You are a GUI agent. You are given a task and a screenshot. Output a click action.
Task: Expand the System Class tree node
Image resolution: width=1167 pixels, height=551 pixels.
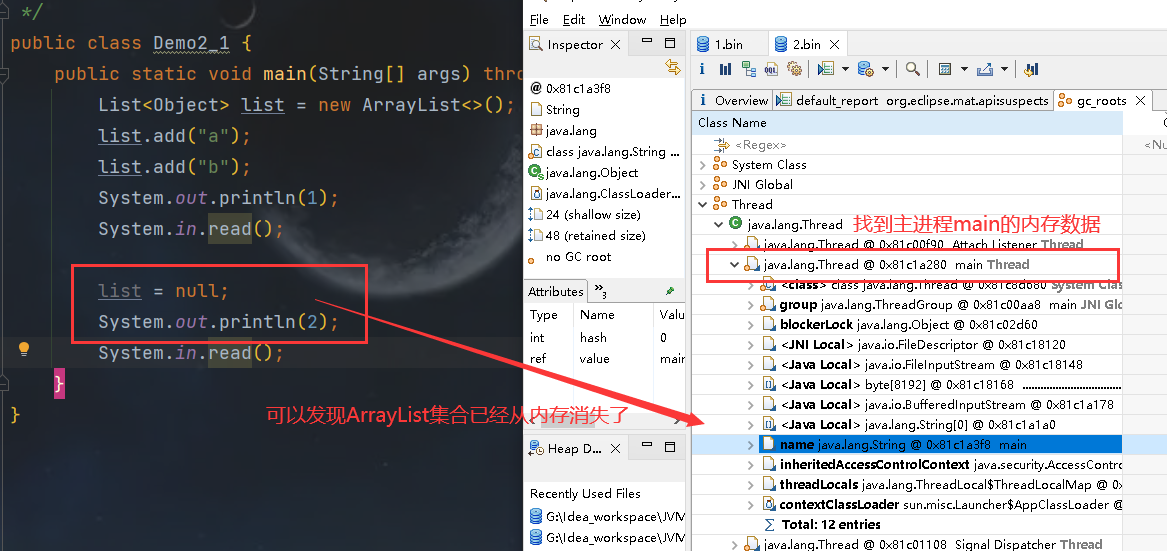(702, 165)
